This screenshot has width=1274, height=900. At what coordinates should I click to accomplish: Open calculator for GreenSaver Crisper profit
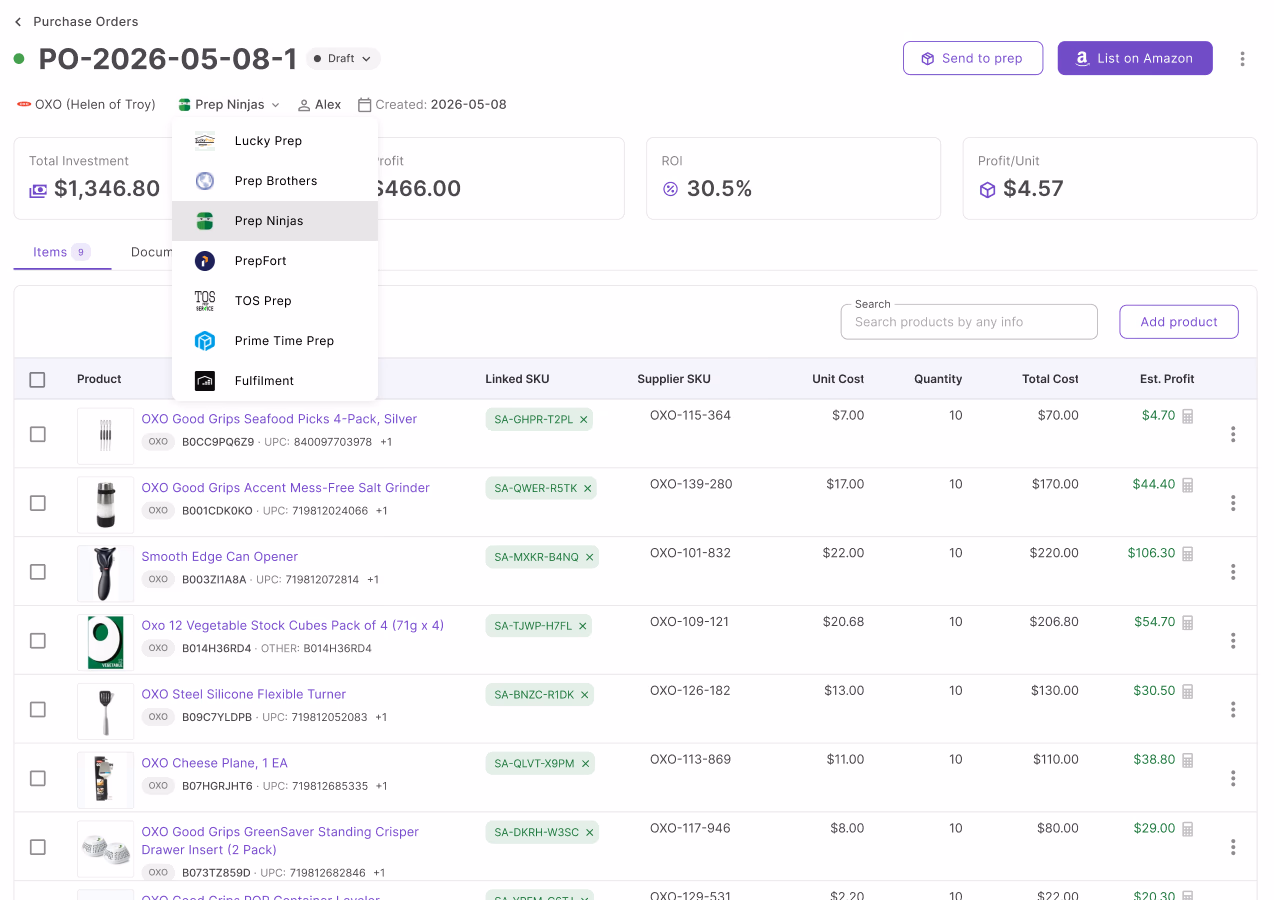1188,830
